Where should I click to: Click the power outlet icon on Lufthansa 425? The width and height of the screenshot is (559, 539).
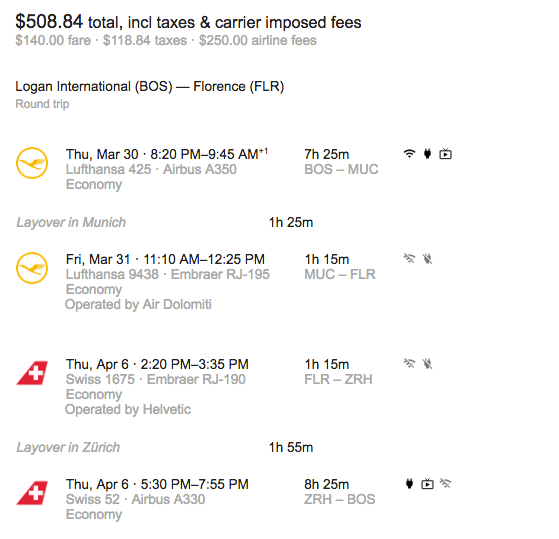(427, 154)
